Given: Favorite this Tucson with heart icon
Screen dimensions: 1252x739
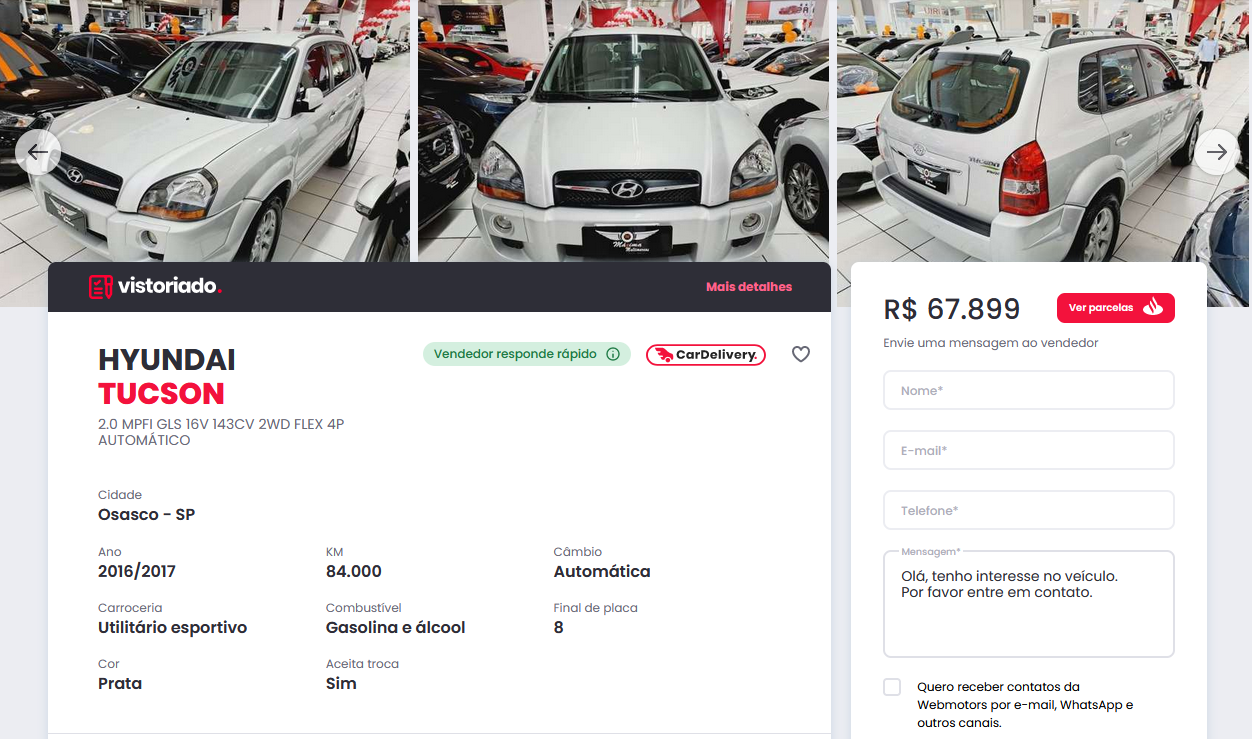Looking at the screenshot, I should tap(801, 354).
